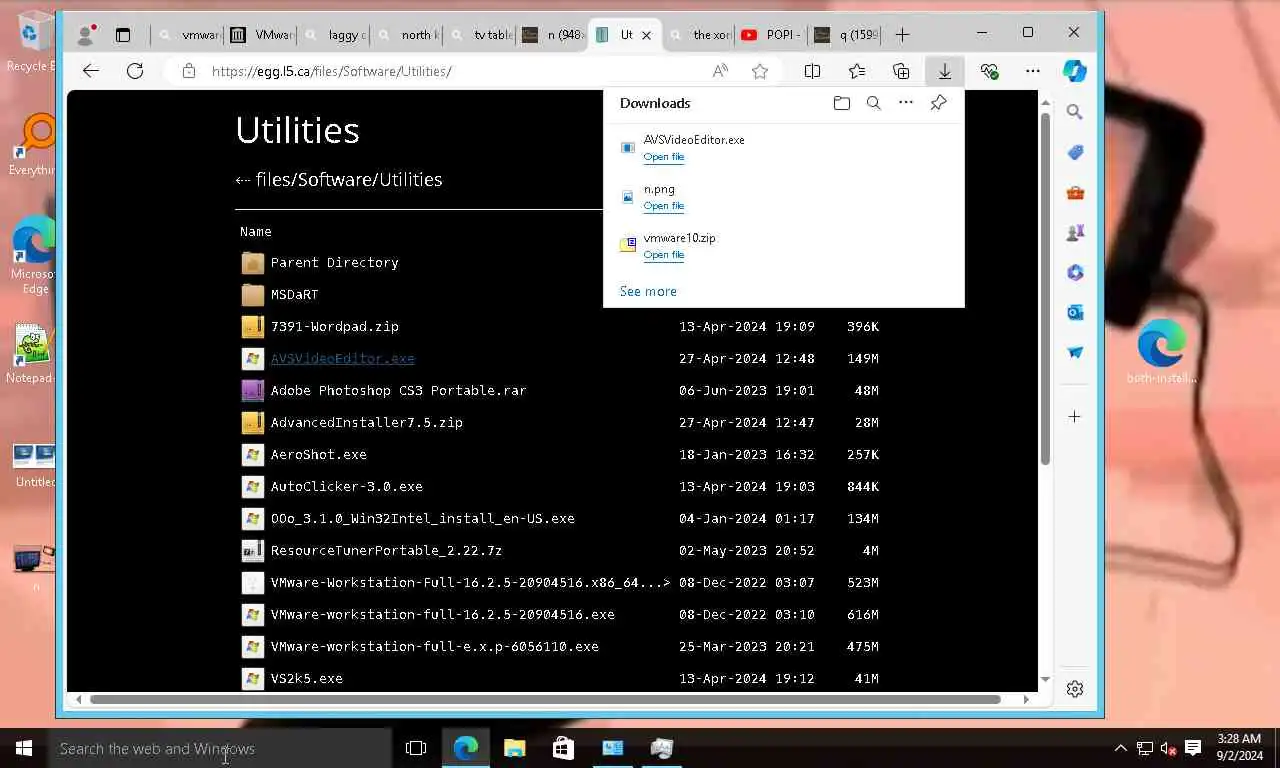This screenshot has height=768, width=1280.
Task: Open a new tab with plus button
Action: coord(902,35)
